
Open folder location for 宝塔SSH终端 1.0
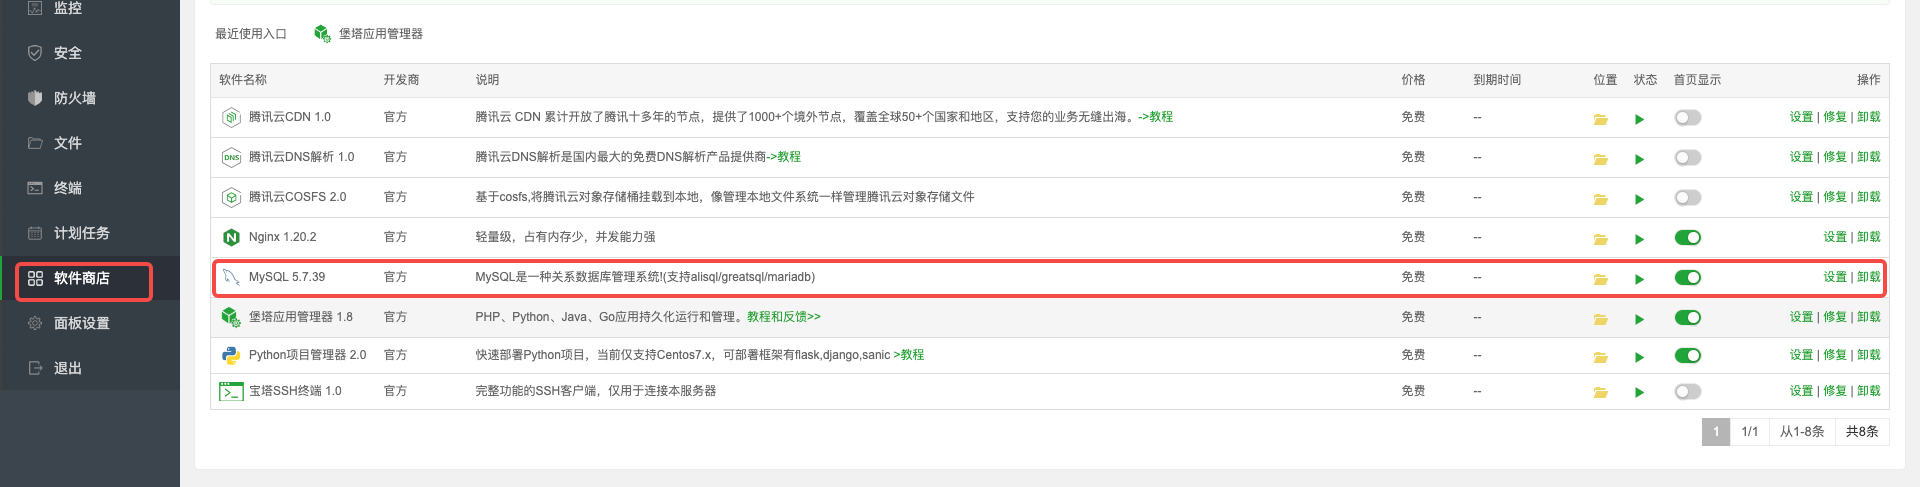click(x=1600, y=393)
